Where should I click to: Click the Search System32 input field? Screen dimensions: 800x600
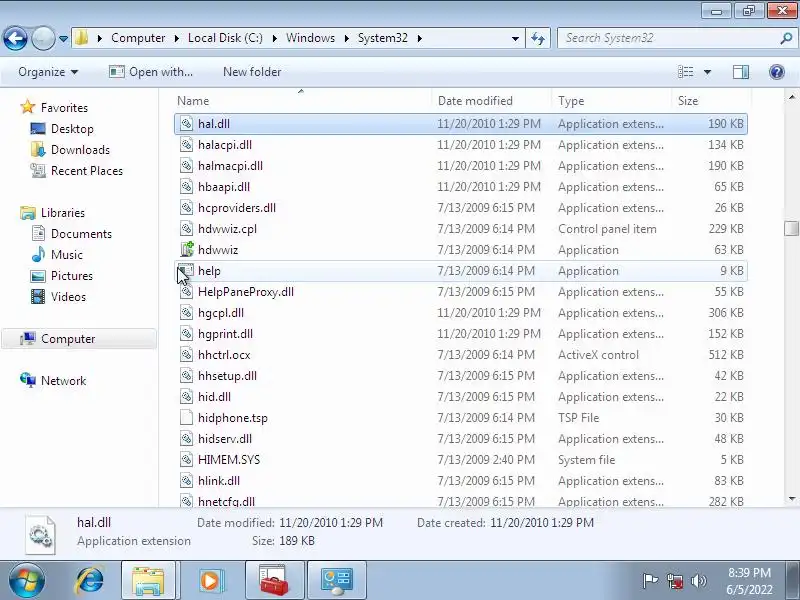(670, 38)
